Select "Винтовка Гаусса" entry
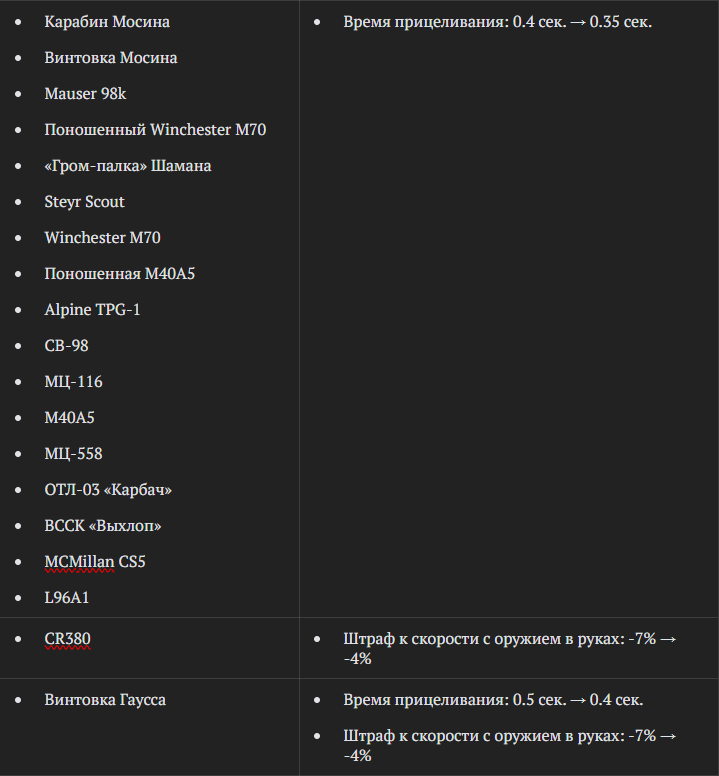 (x=105, y=700)
